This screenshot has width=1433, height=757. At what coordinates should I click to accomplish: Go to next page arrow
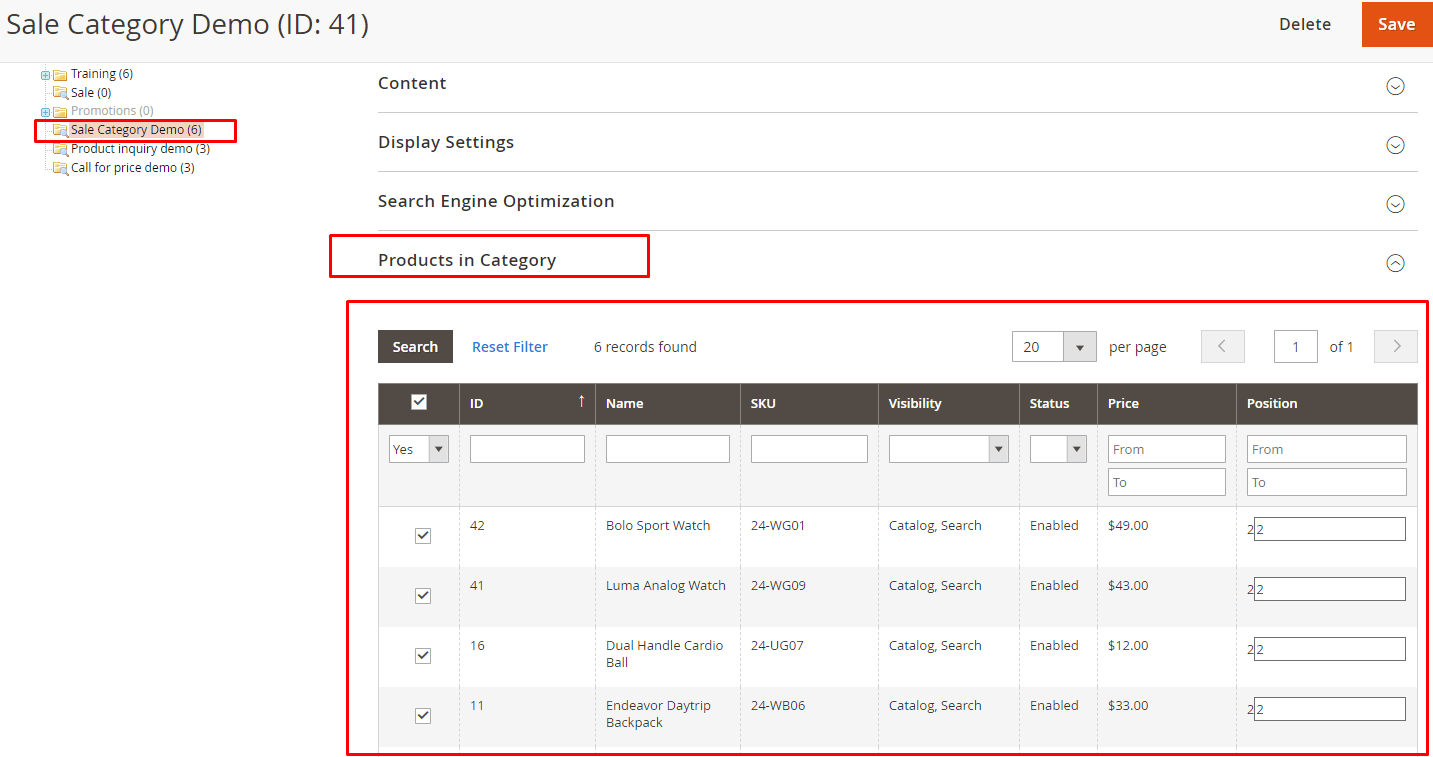(1396, 347)
